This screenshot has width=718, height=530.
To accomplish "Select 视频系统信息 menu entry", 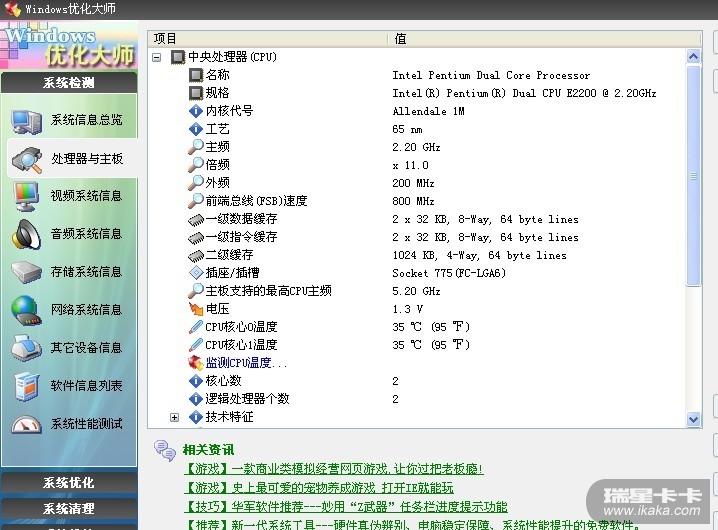I will (87, 196).
